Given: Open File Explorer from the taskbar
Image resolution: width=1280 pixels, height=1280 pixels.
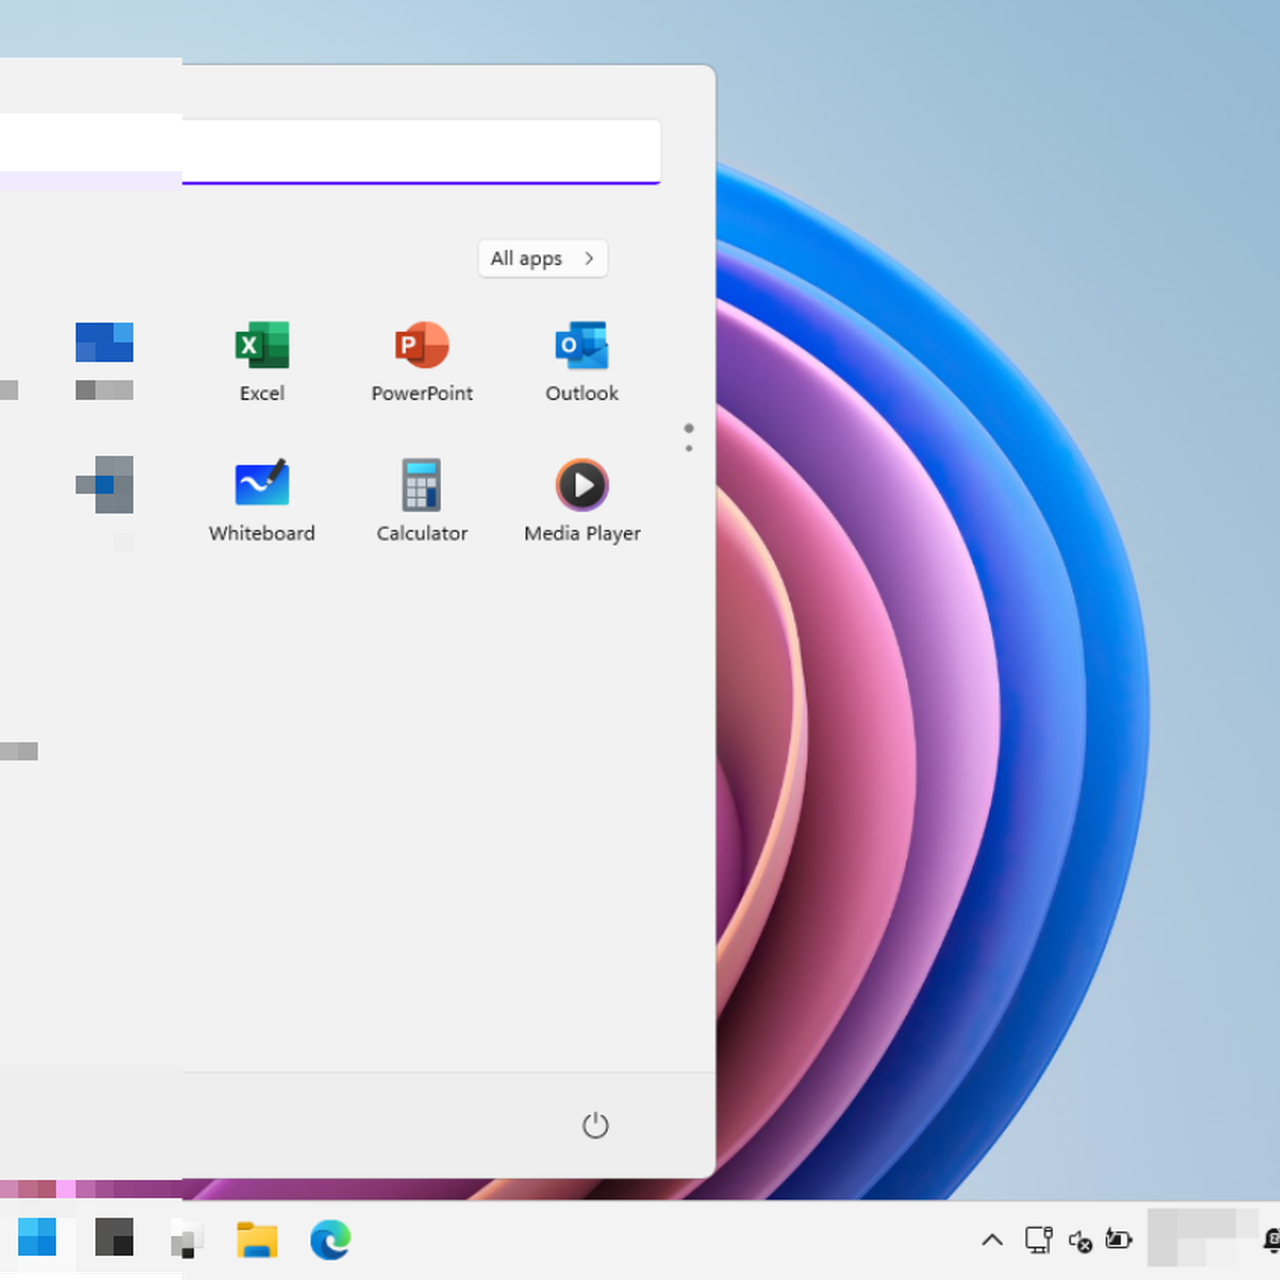Looking at the screenshot, I should [257, 1240].
